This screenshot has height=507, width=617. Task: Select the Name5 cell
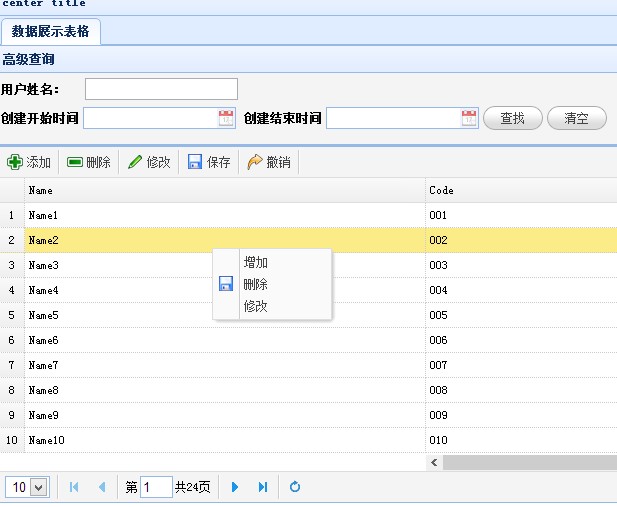click(225, 315)
